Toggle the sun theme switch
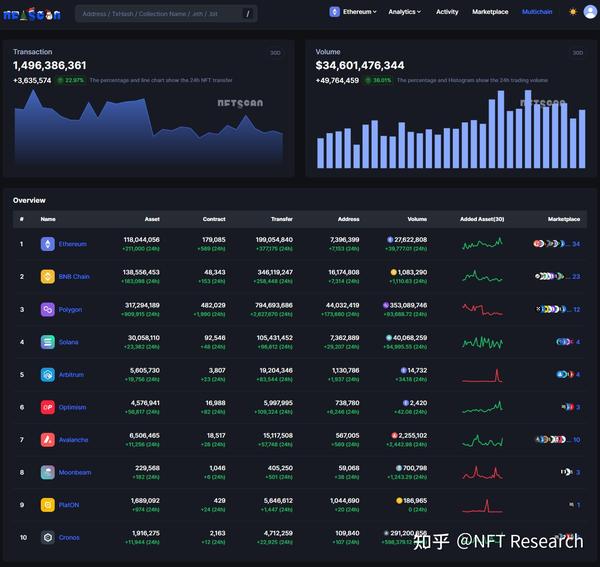This screenshot has height=567, width=600. click(573, 12)
